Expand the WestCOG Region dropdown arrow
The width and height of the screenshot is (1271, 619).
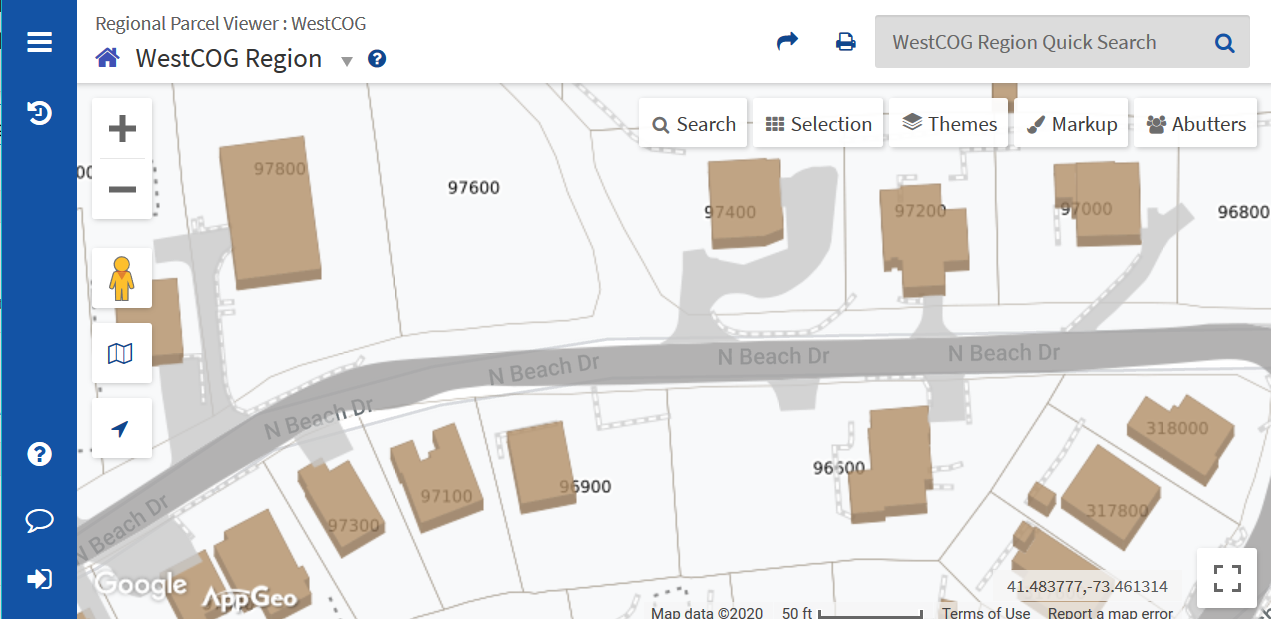coord(347,61)
